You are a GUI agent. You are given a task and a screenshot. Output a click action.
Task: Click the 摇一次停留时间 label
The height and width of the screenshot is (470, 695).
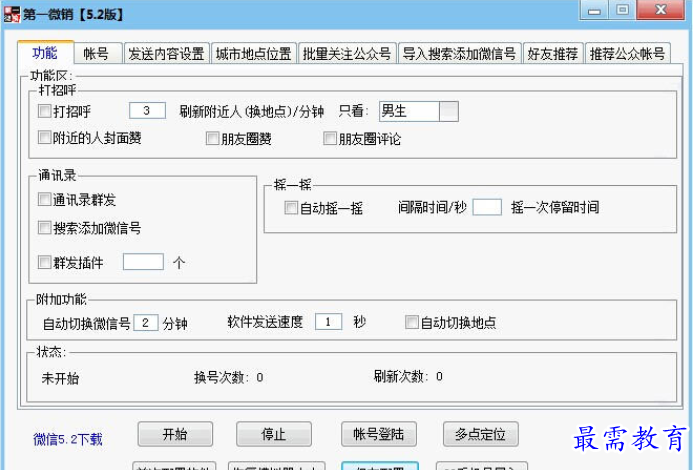tap(555, 207)
